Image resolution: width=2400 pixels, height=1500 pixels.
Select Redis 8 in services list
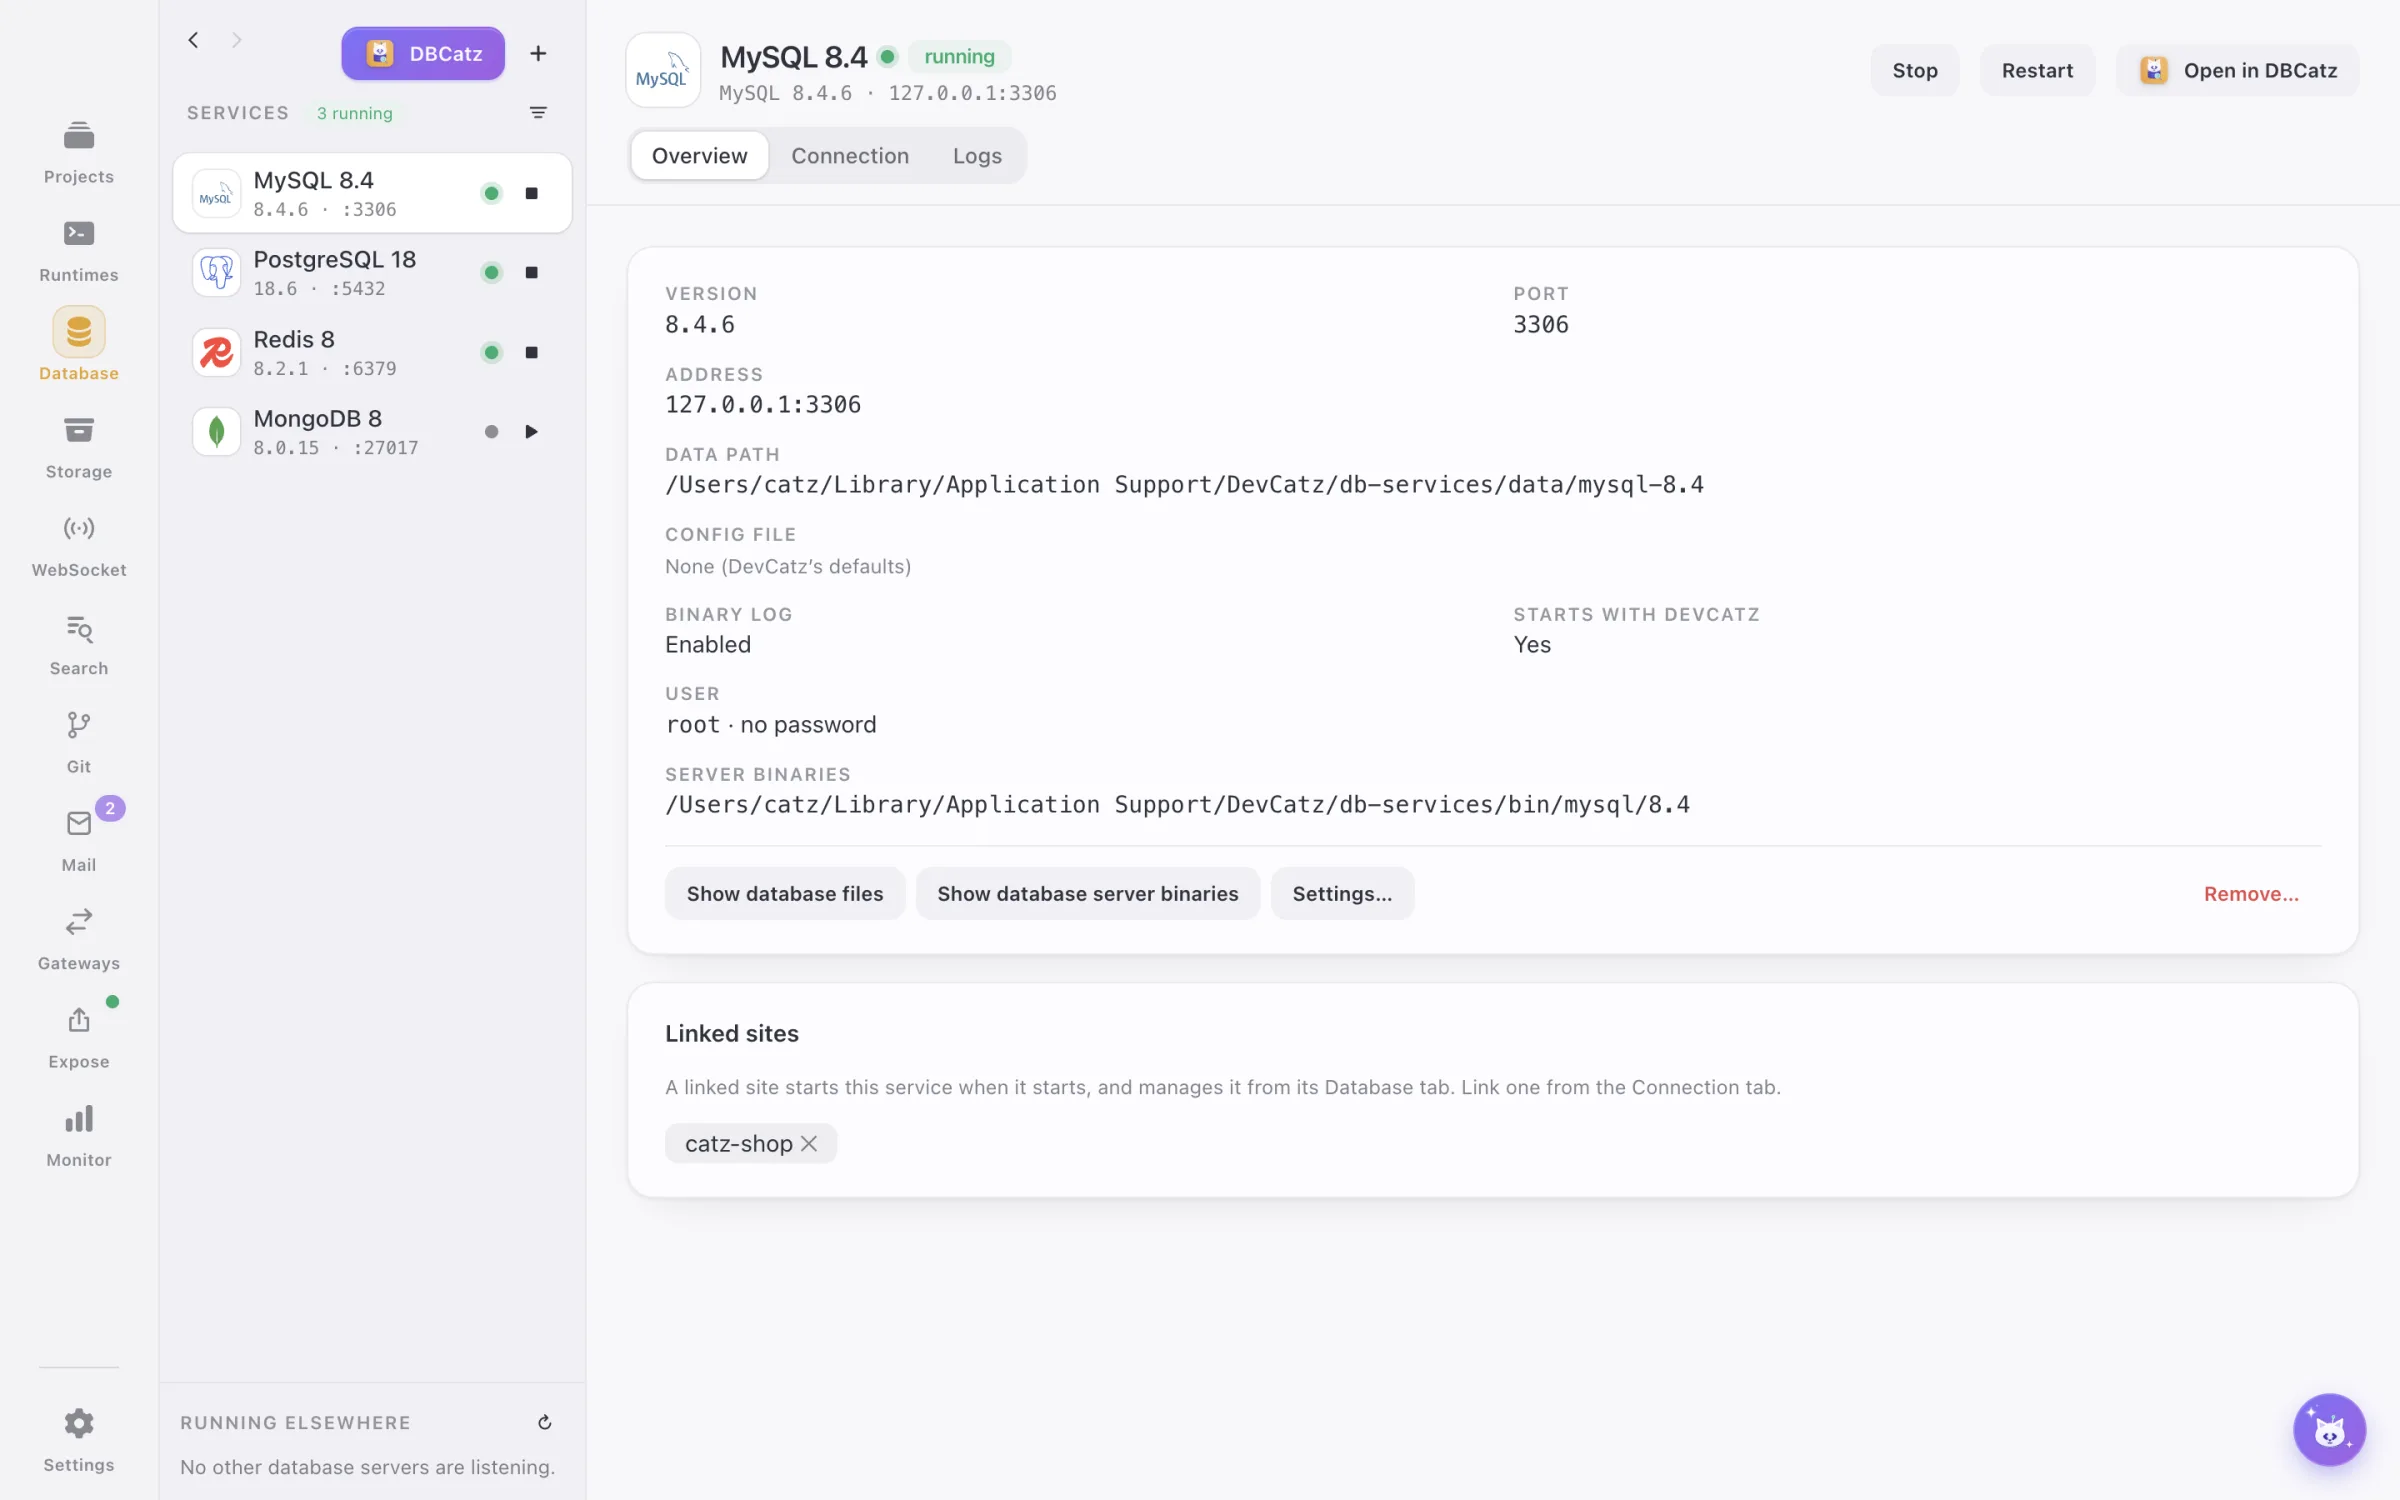[x=372, y=352]
